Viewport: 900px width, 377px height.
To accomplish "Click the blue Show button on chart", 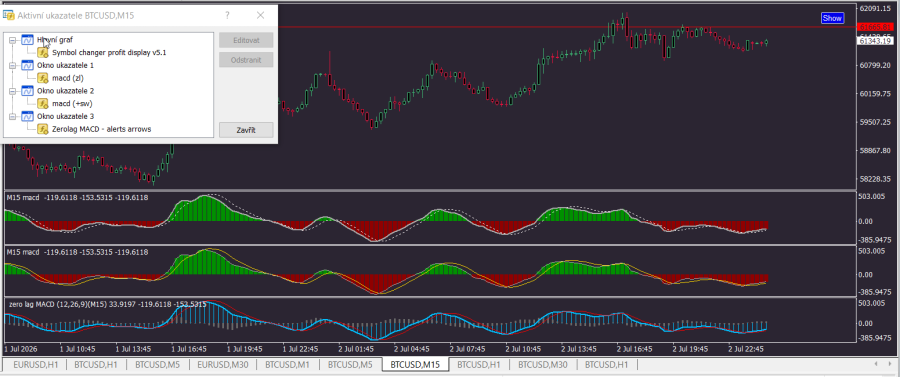I will [x=832, y=18].
